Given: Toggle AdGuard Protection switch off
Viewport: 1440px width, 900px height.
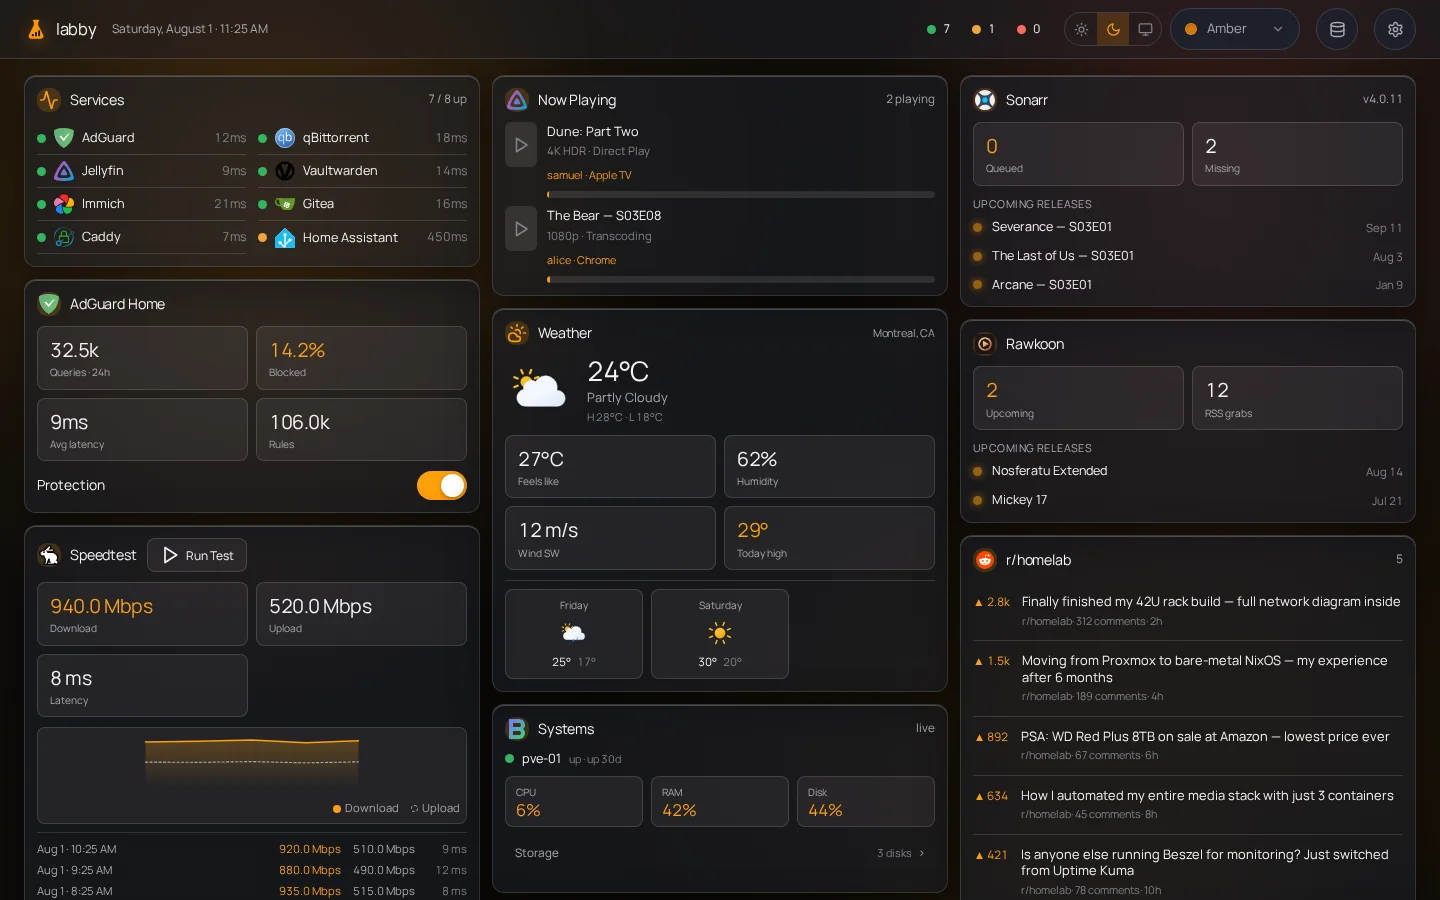Looking at the screenshot, I should pyautogui.click(x=442, y=485).
